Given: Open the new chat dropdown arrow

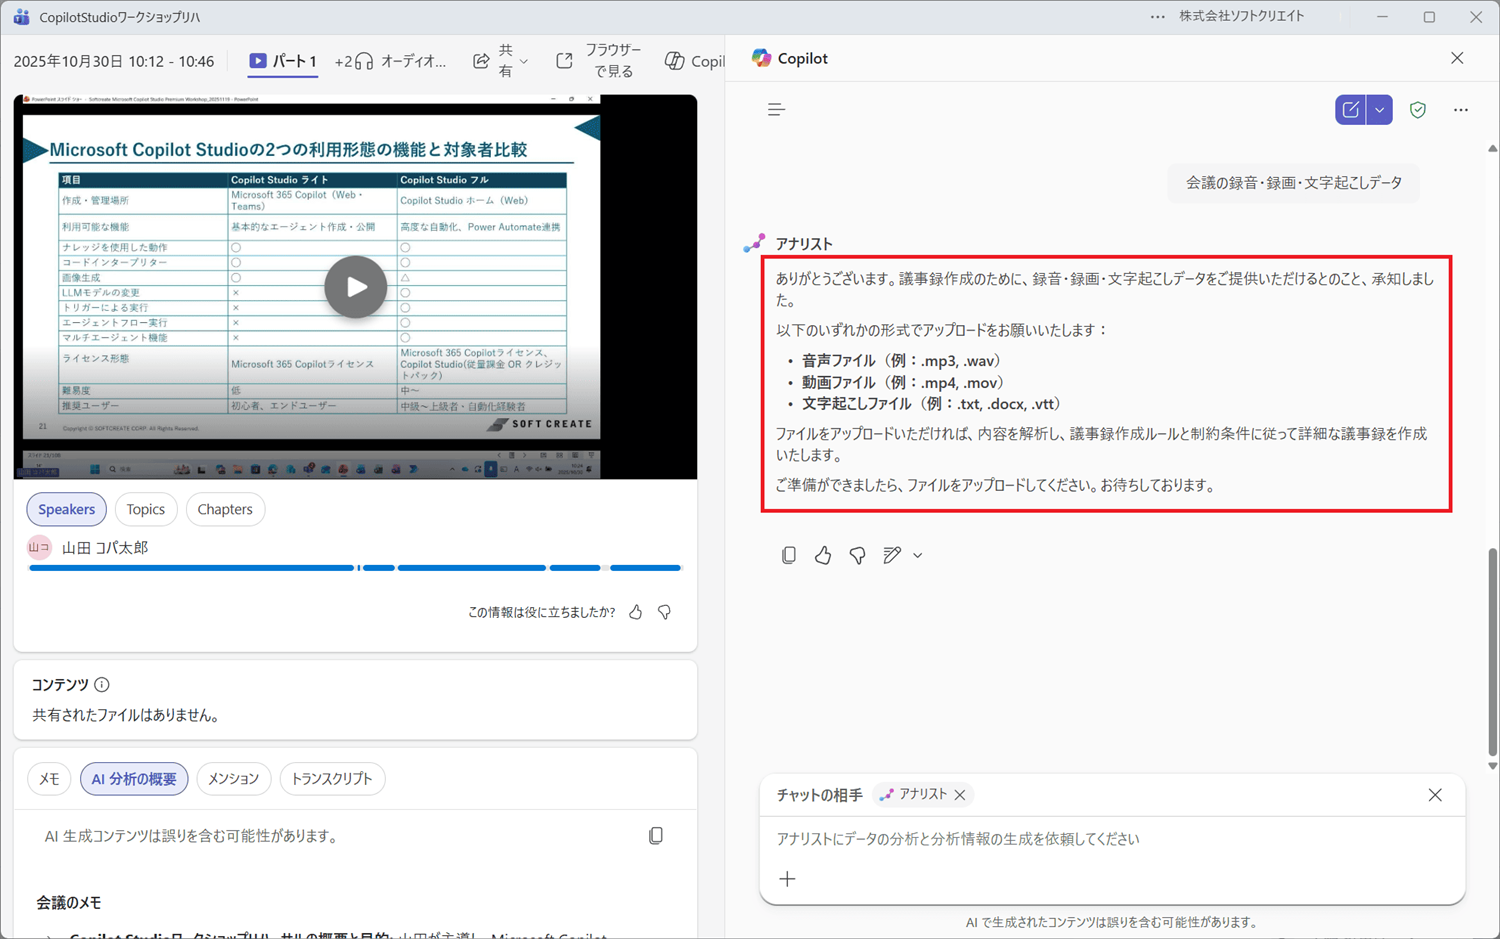Looking at the screenshot, I should tap(1379, 109).
